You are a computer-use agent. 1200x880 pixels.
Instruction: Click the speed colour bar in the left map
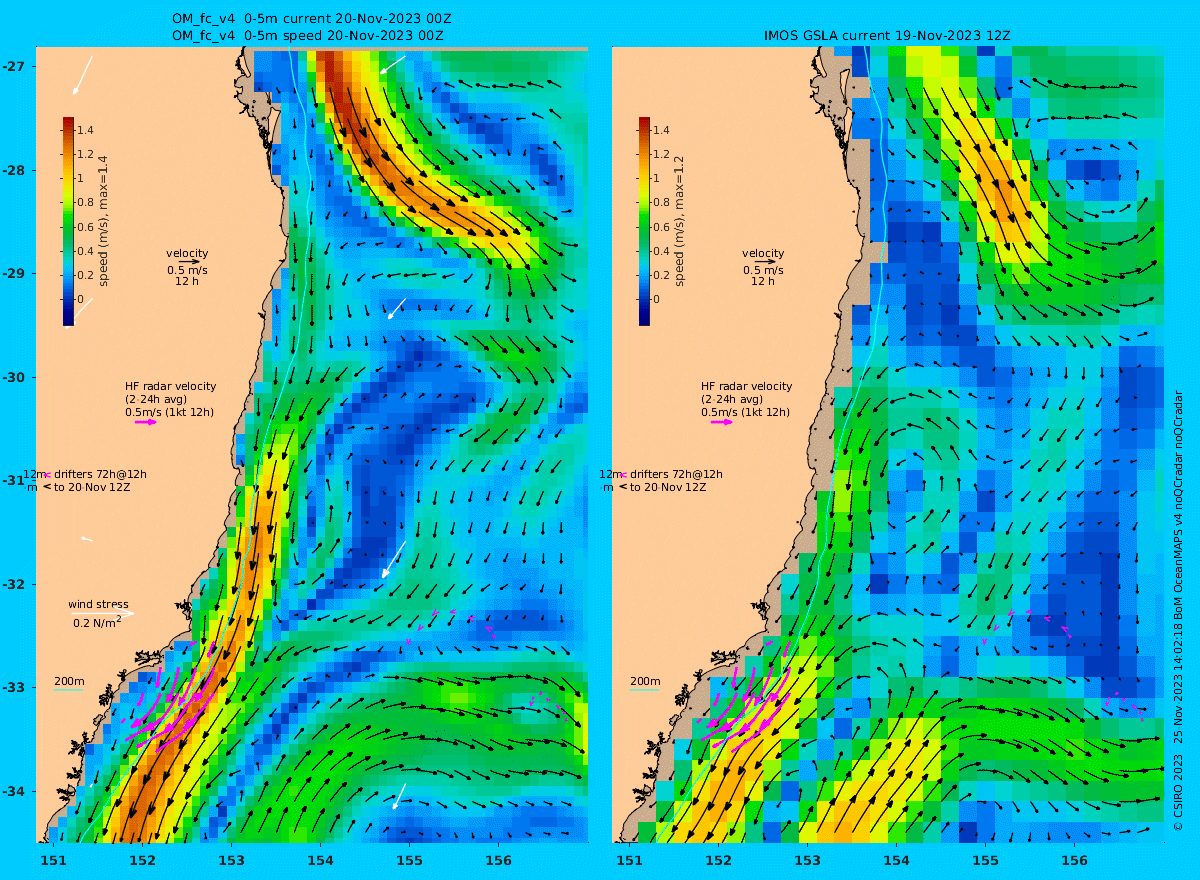pos(69,221)
